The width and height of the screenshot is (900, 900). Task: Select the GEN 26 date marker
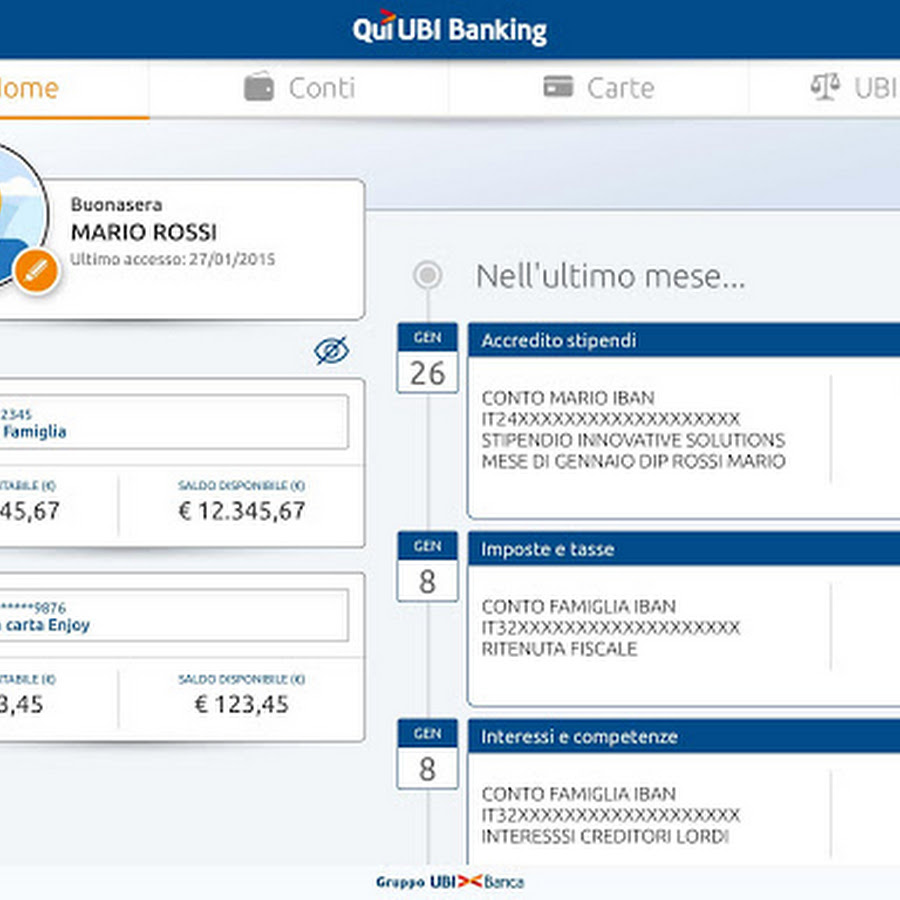428,358
